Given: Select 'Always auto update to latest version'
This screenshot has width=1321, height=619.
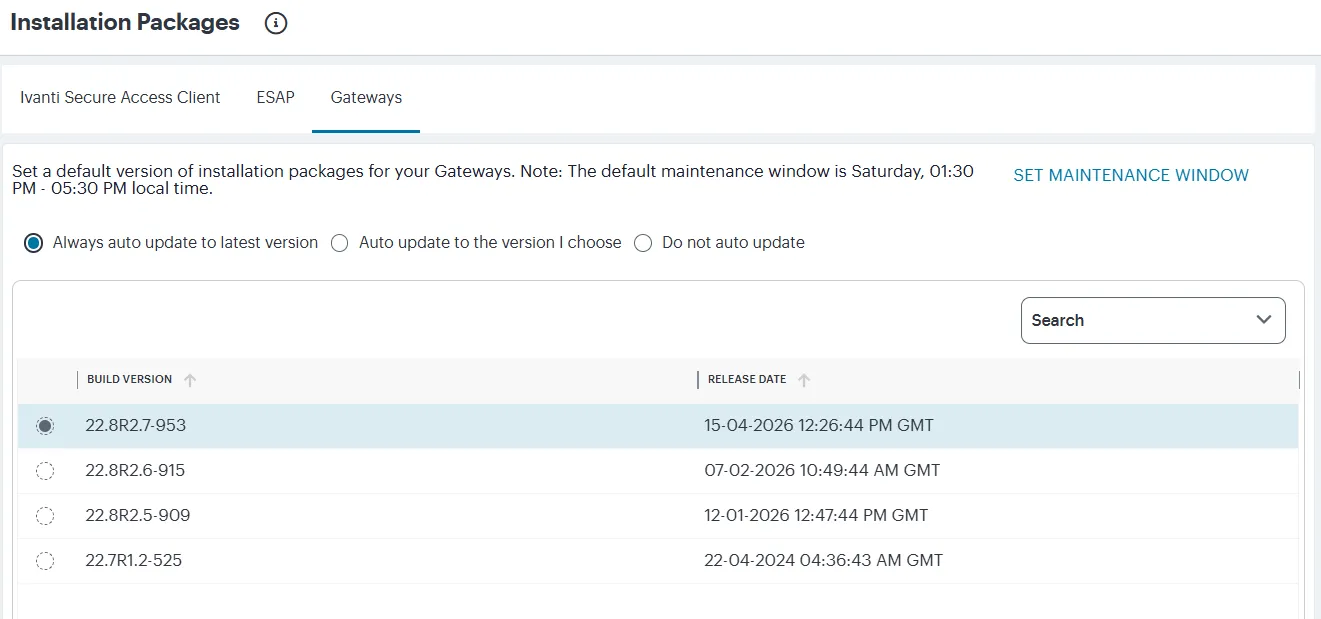Looking at the screenshot, I should [34, 243].
